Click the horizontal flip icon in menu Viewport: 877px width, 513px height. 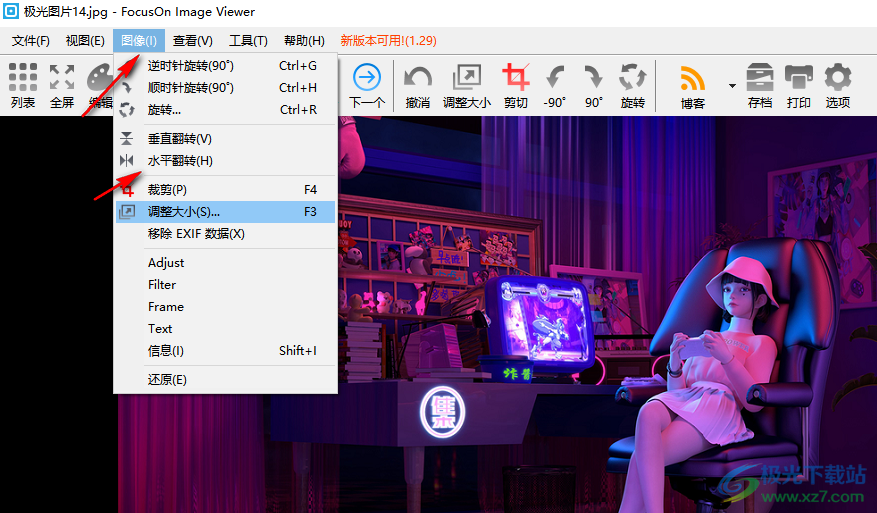[127, 161]
